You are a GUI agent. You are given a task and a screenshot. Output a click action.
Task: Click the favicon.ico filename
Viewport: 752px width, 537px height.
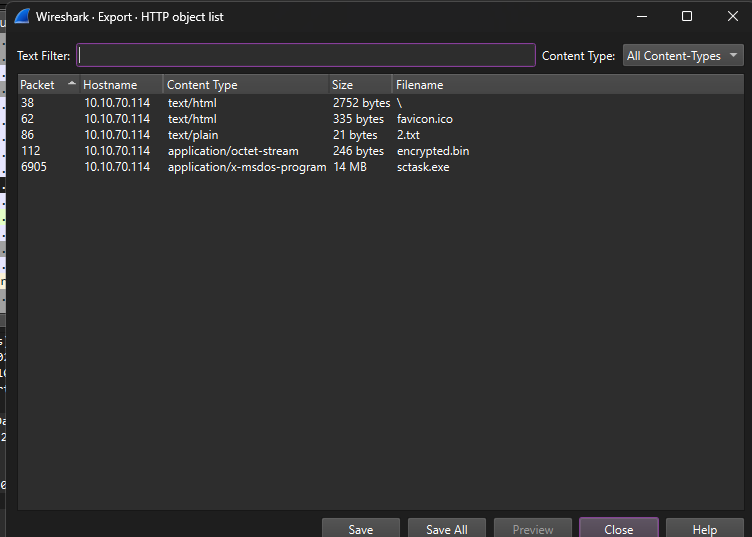(424, 119)
